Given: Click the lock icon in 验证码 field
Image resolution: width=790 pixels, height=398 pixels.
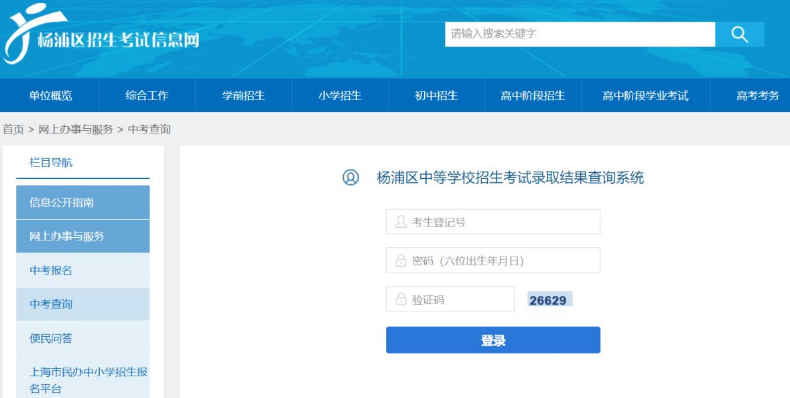Looking at the screenshot, I should (401, 299).
